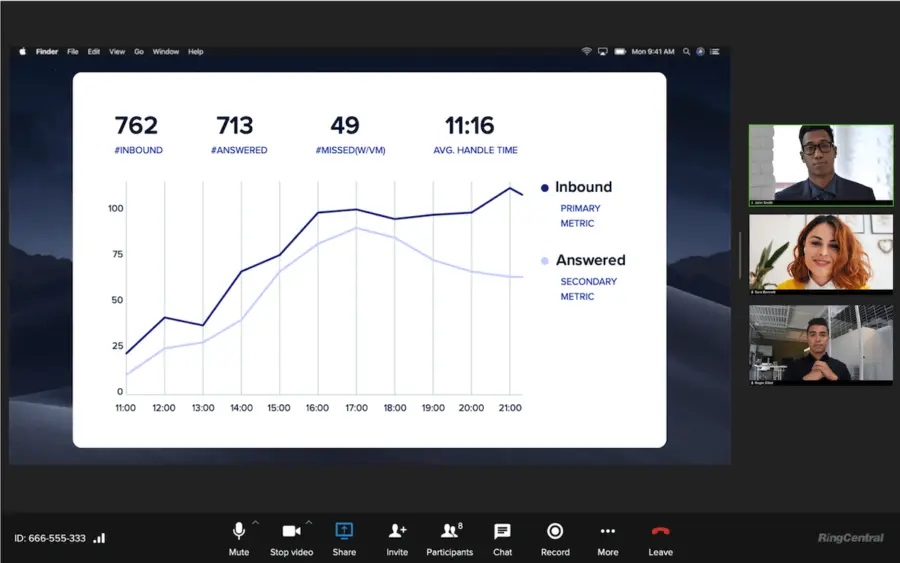
Task: Open the More options menu
Action: [x=607, y=531]
